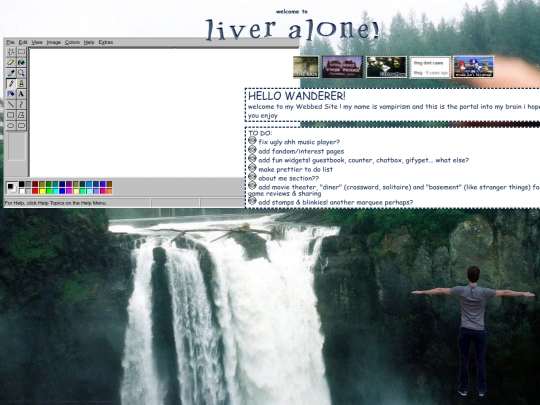Click the "For Help, click Help Topics" status text
Viewport: 540px width, 405px height.
click(x=56, y=203)
